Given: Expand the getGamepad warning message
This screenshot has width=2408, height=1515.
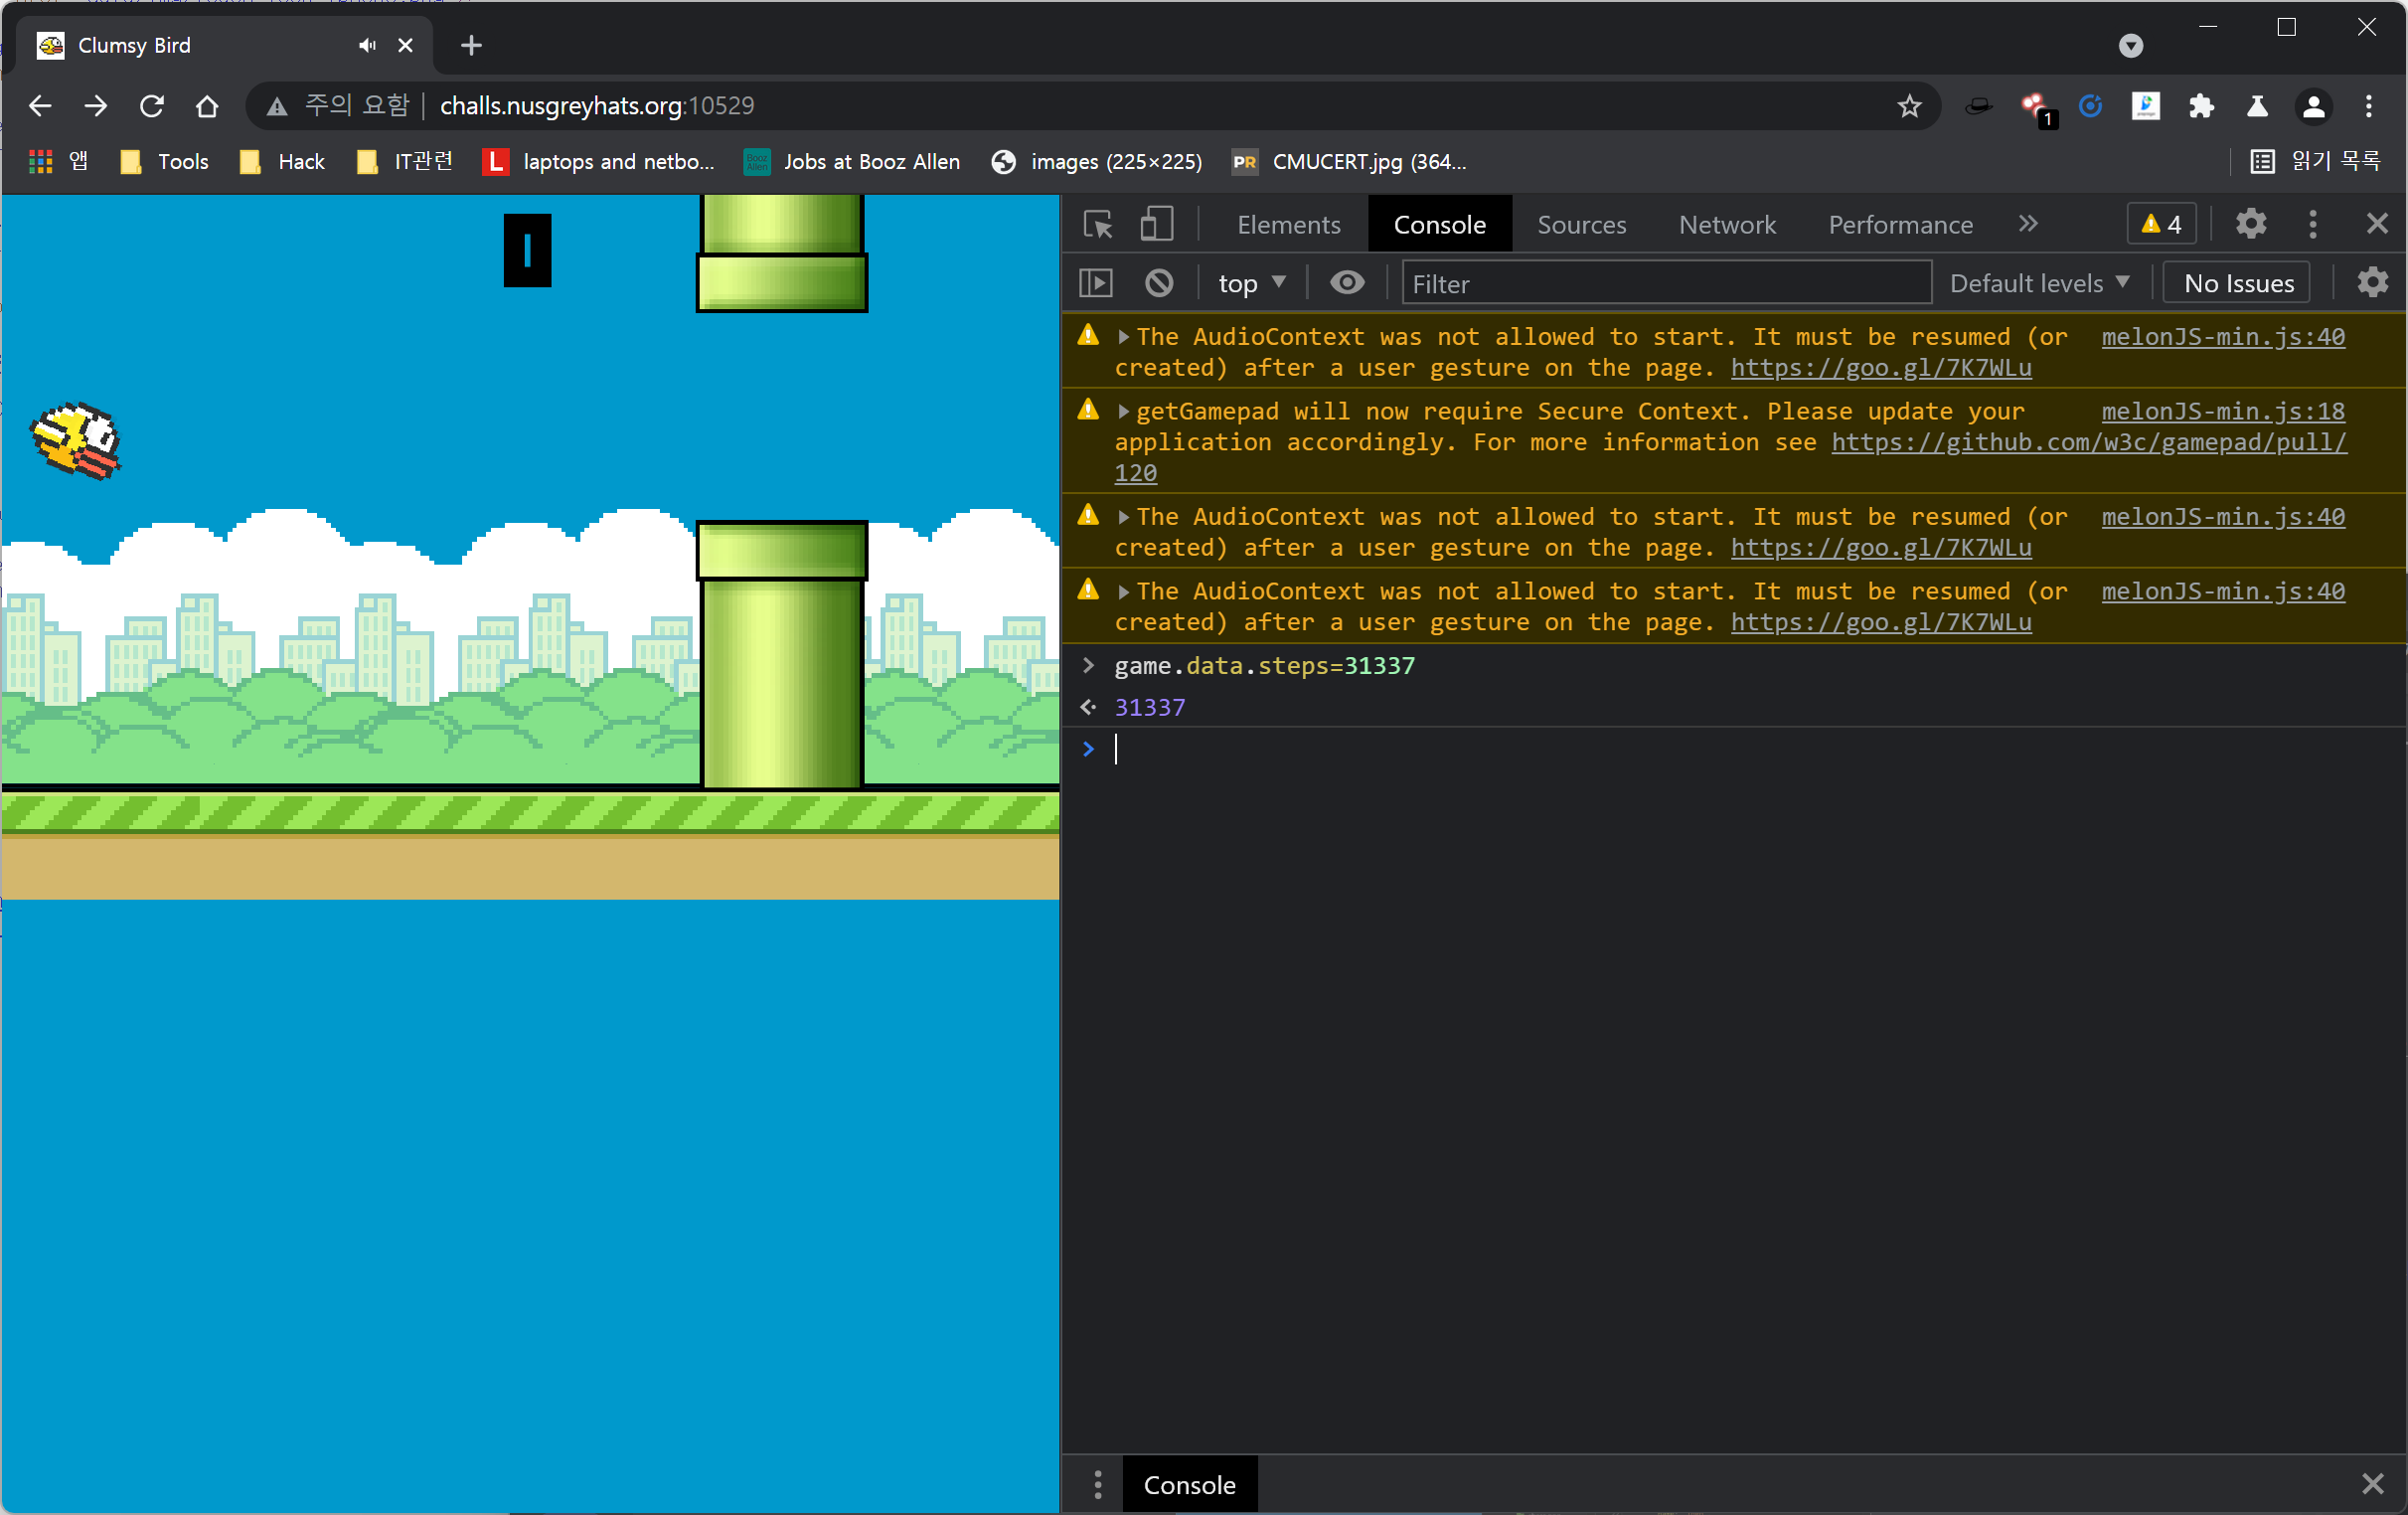Looking at the screenshot, I should [x=1123, y=411].
